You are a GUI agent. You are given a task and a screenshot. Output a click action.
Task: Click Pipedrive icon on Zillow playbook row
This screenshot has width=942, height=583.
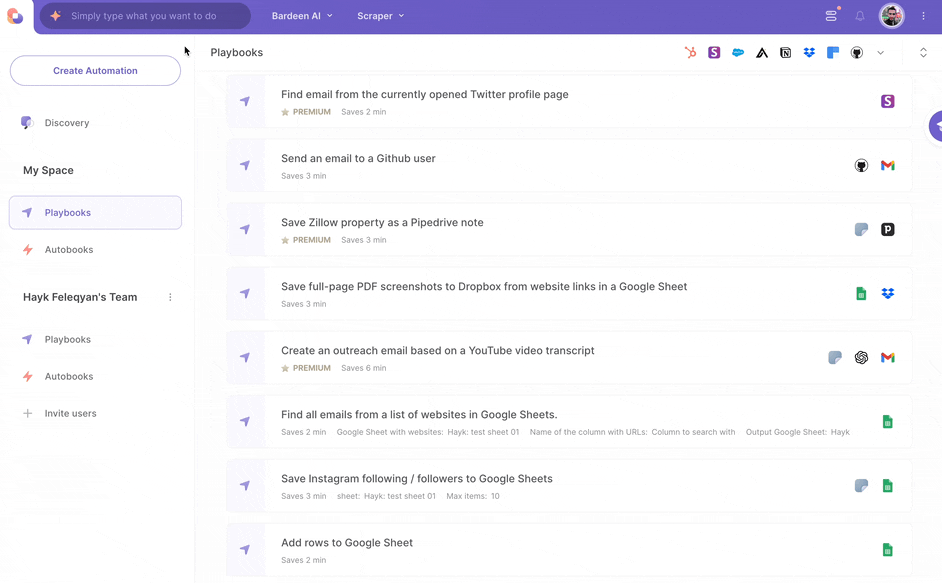coord(887,229)
